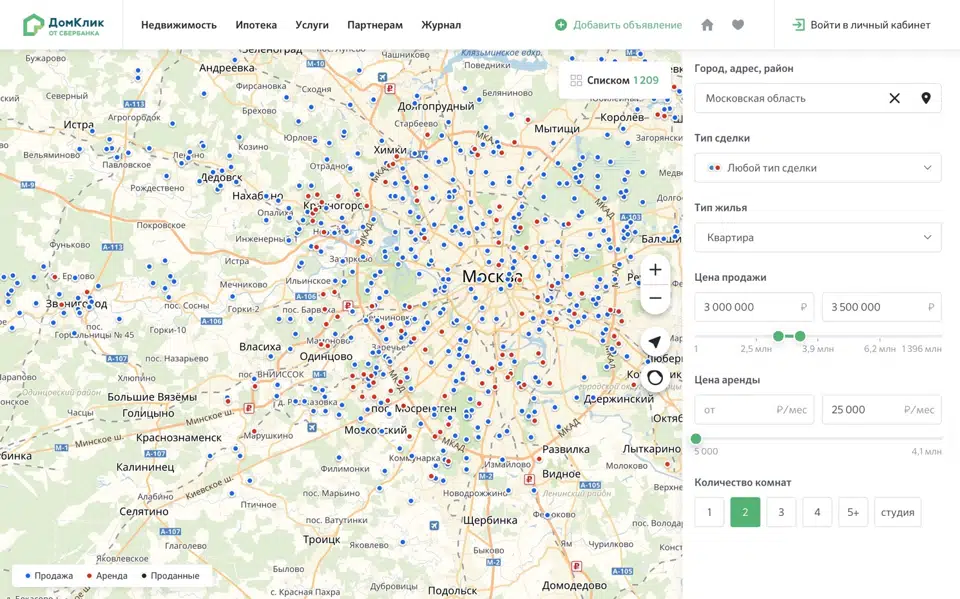Click the login arrow icon
The image size is (960, 599).
pyautogui.click(x=798, y=25)
